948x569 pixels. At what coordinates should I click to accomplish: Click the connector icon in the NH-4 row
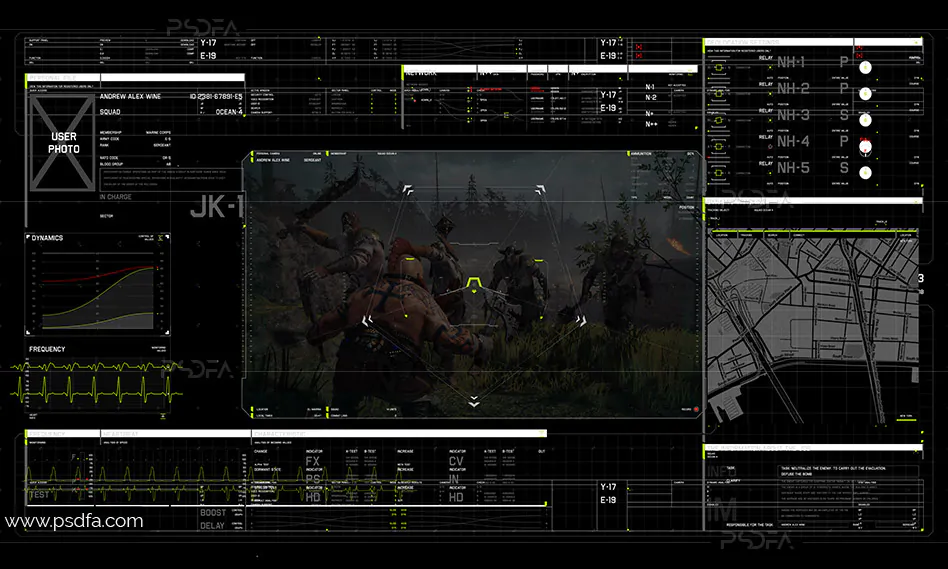click(718, 146)
